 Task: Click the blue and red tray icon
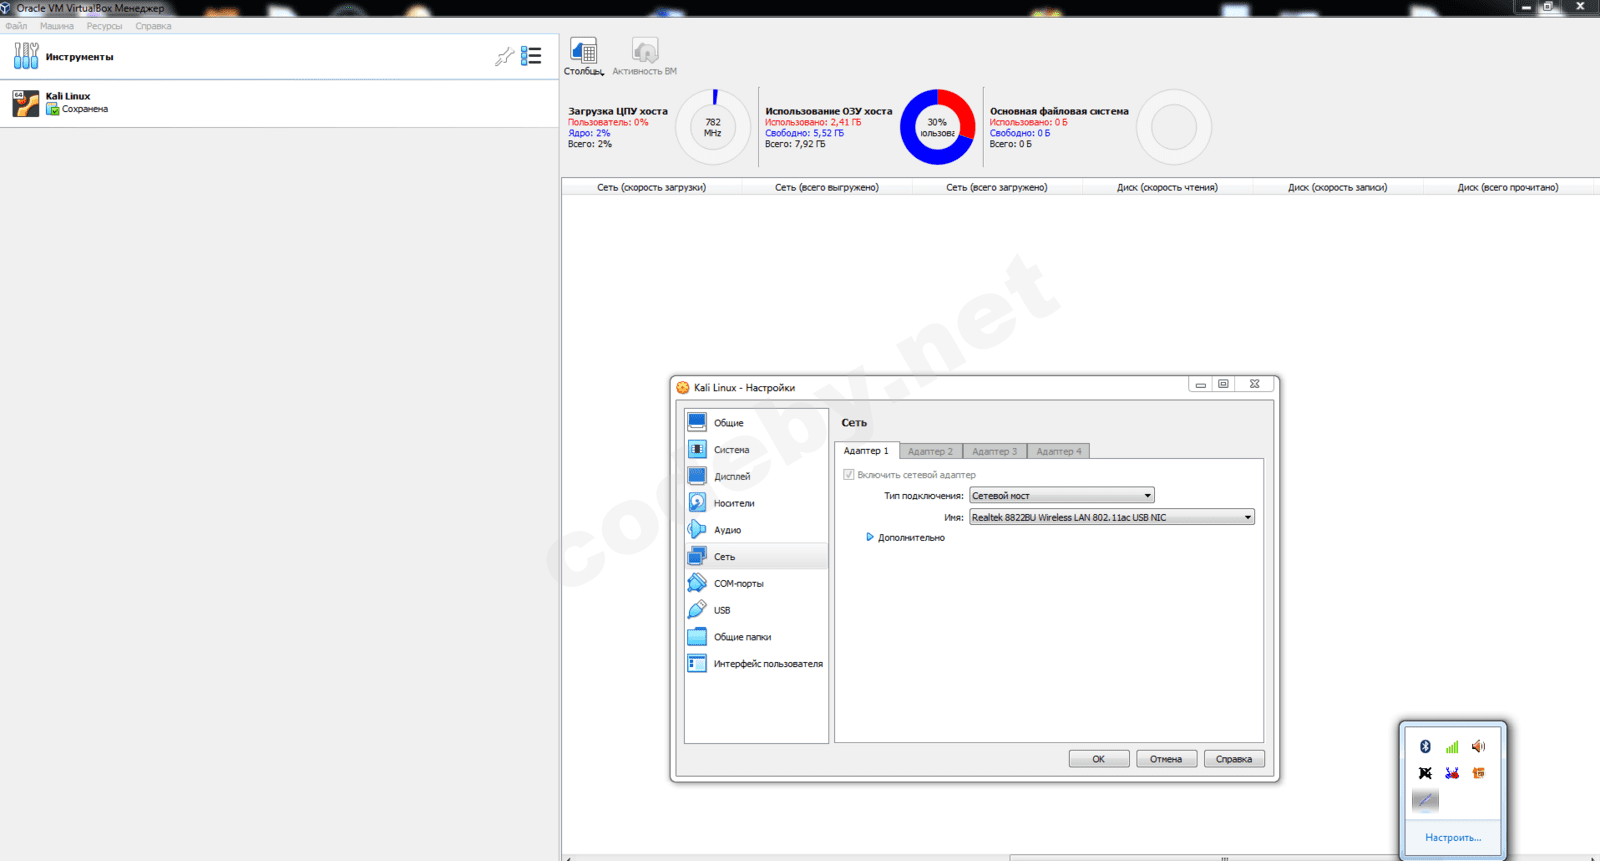click(x=1452, y=773)
